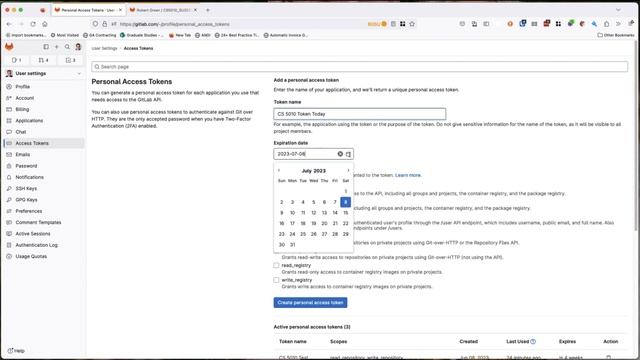Click the GitLab logo in the sidebar

(9, 47)
